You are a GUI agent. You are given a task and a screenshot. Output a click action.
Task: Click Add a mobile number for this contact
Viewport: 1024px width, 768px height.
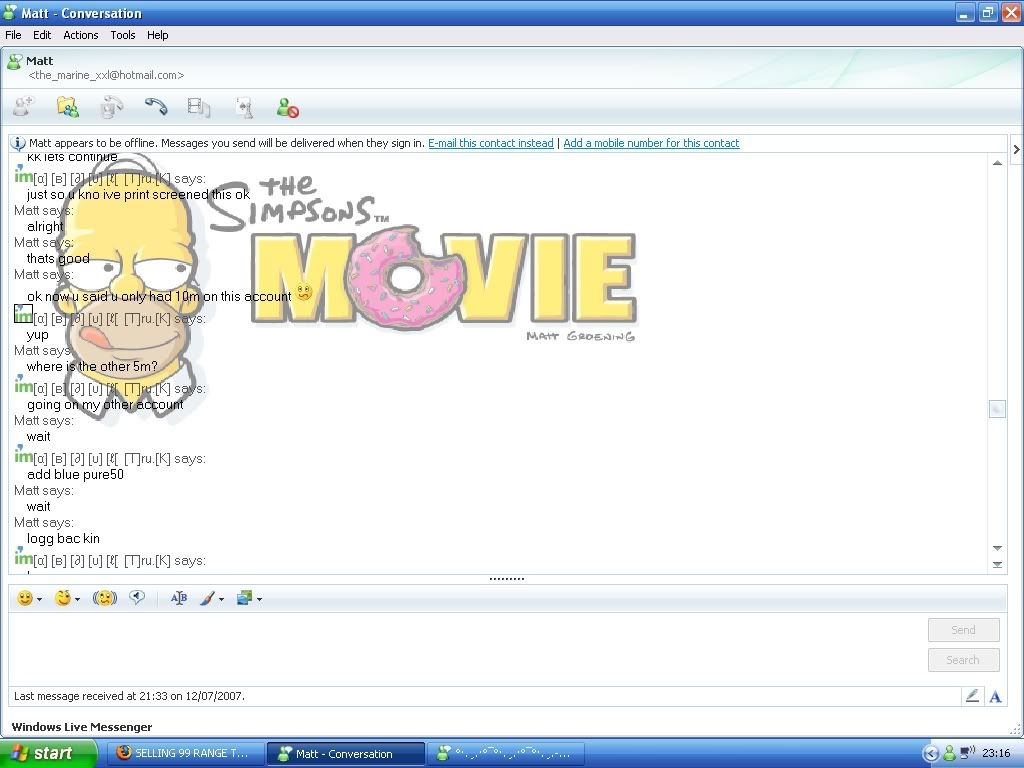click(651, 143)
